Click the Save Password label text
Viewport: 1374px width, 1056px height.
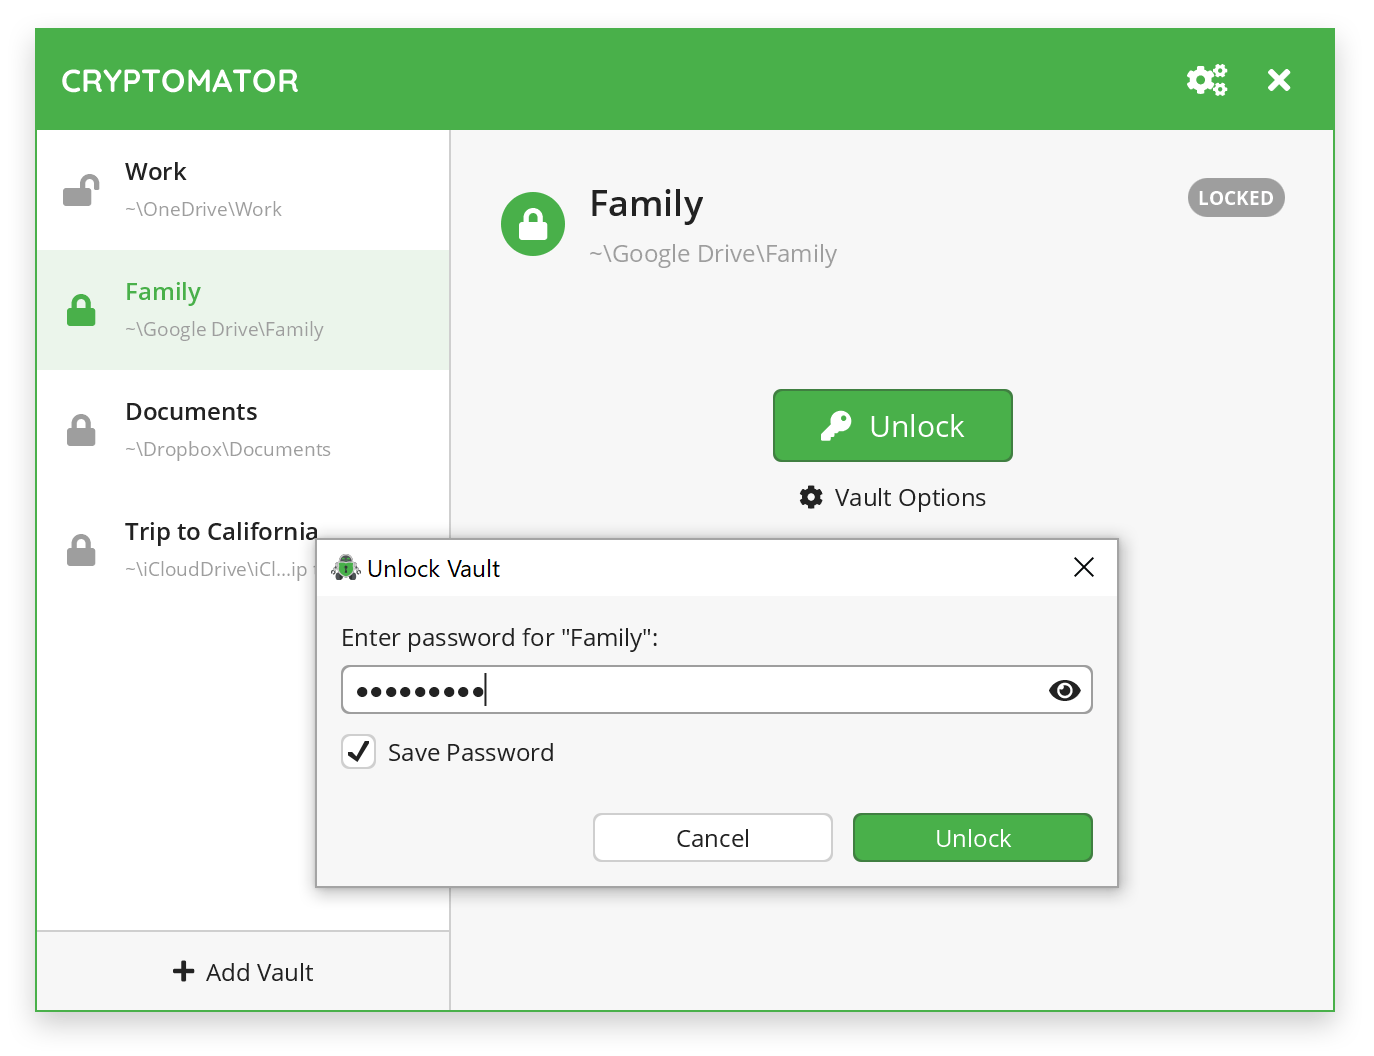(471, 753)
